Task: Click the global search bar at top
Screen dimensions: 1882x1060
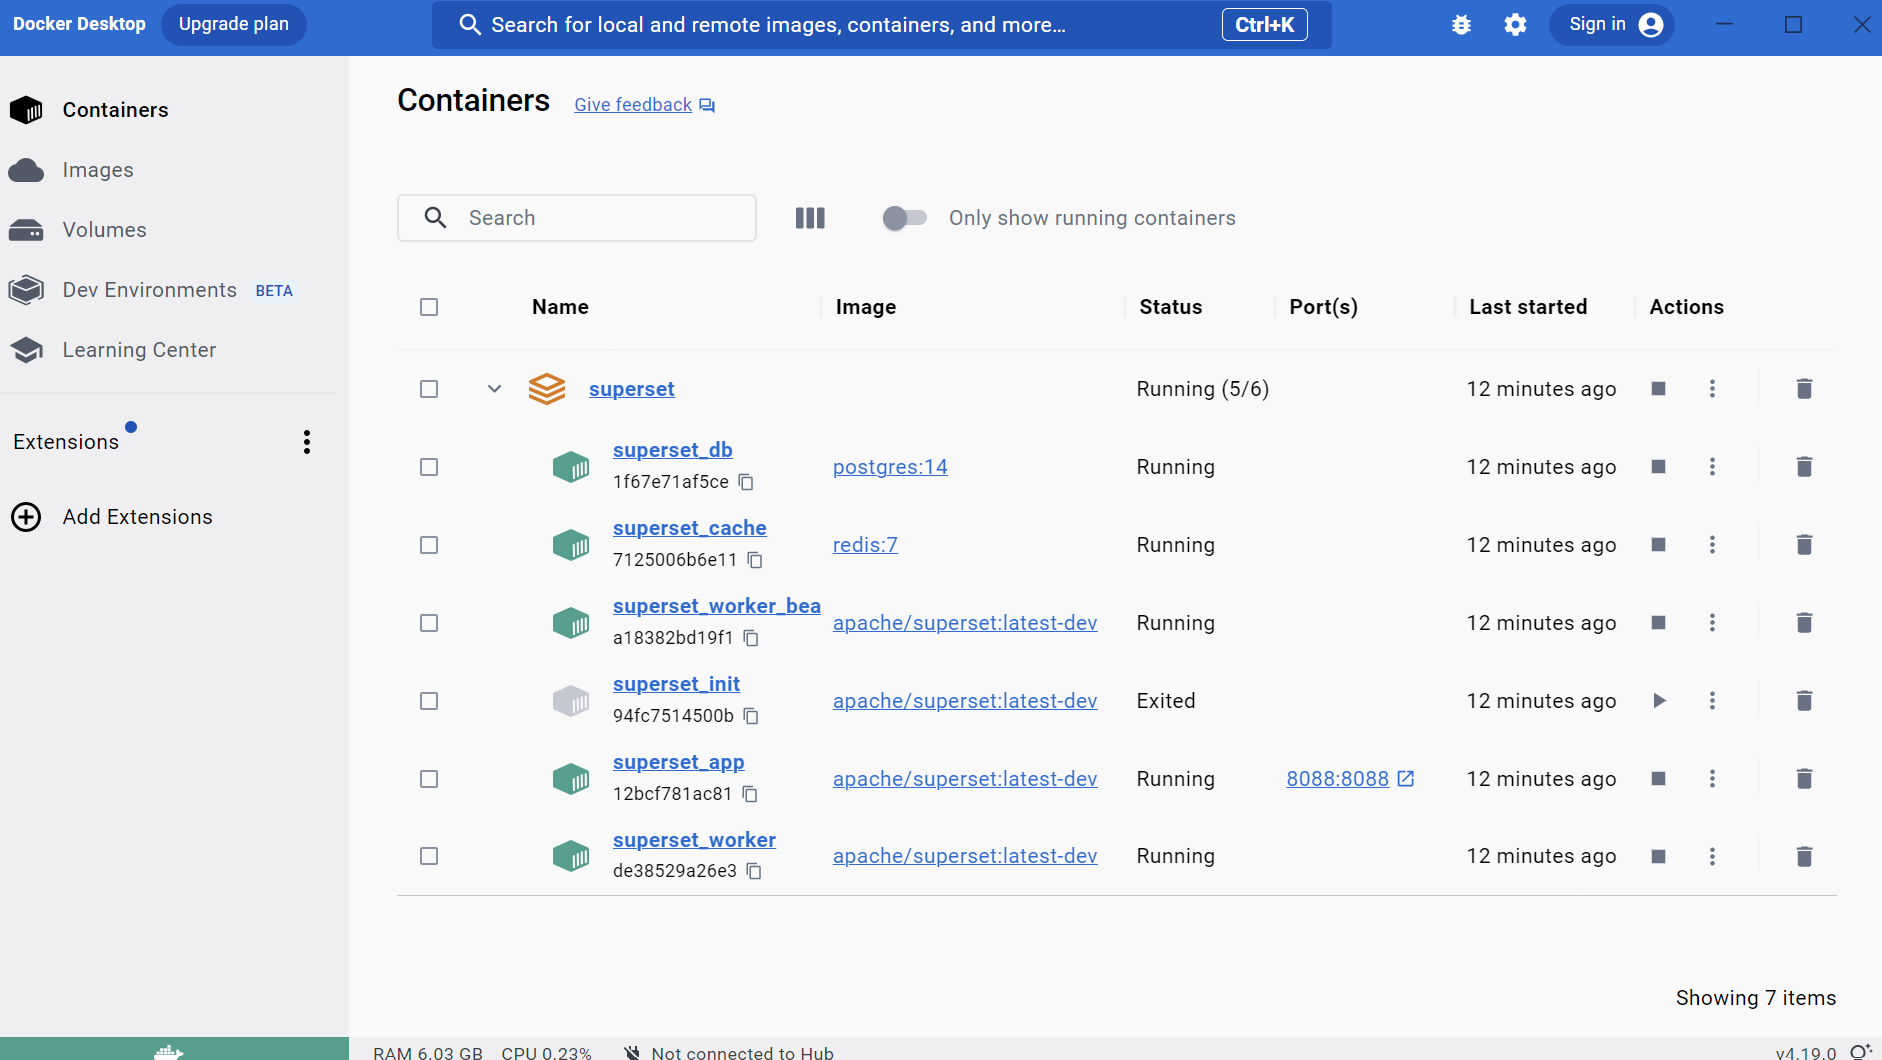Action: click(x=881, y=25)
